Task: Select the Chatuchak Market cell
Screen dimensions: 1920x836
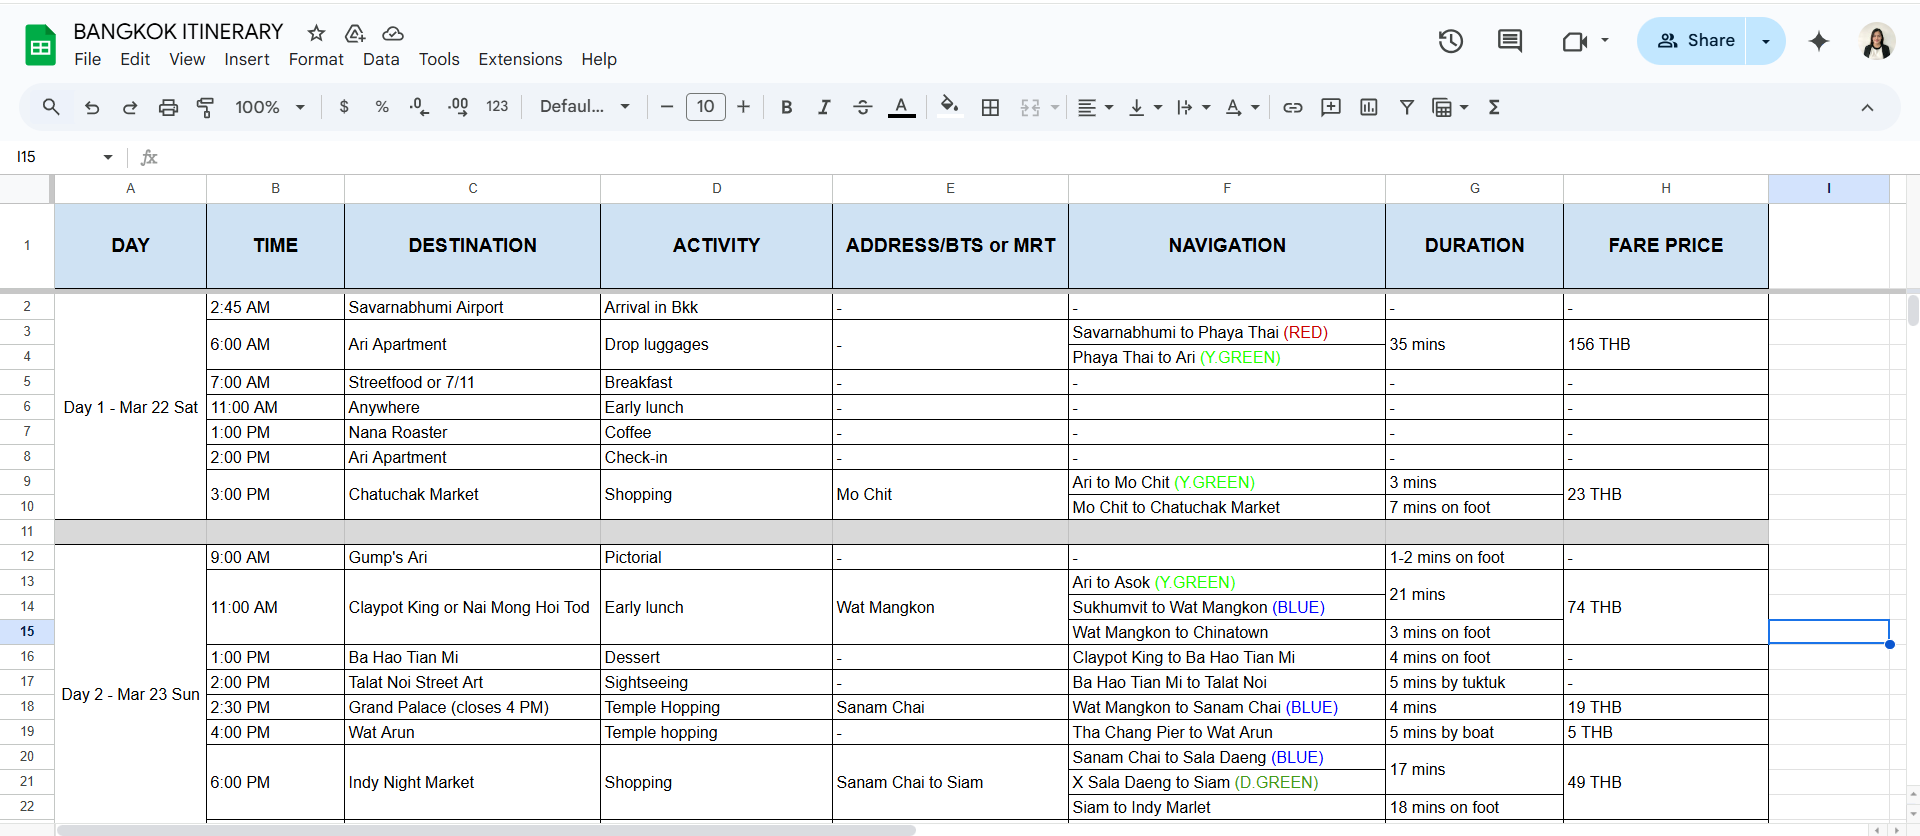Action: pos(472,494)
